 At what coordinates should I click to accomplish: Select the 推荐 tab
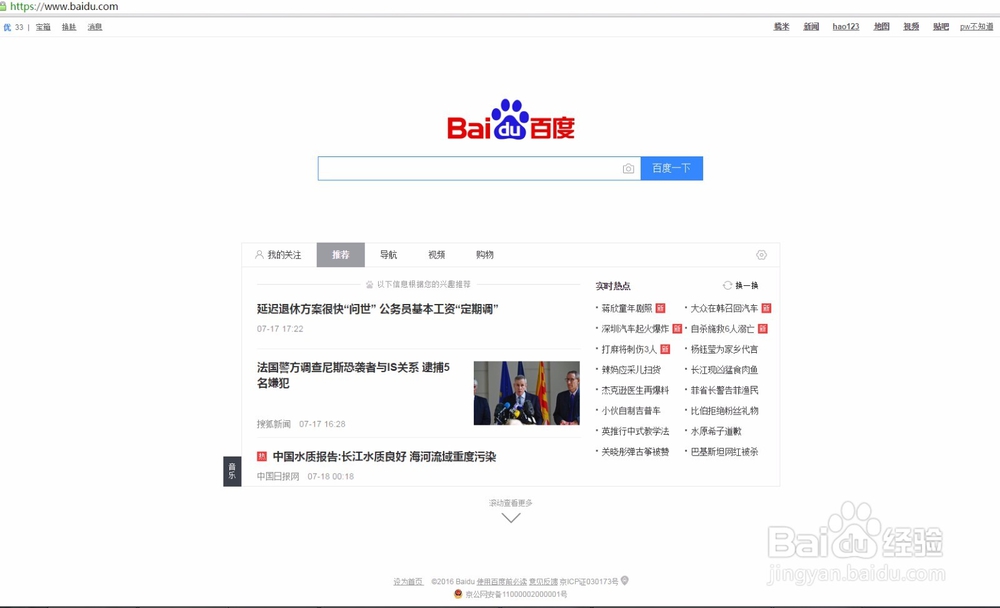point(341,255)
